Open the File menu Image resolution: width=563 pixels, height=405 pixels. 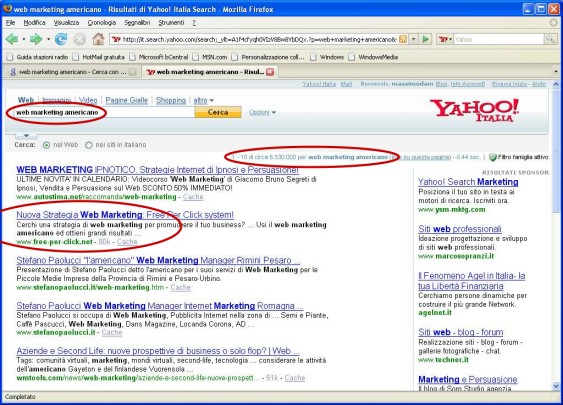tap(10, 23)
